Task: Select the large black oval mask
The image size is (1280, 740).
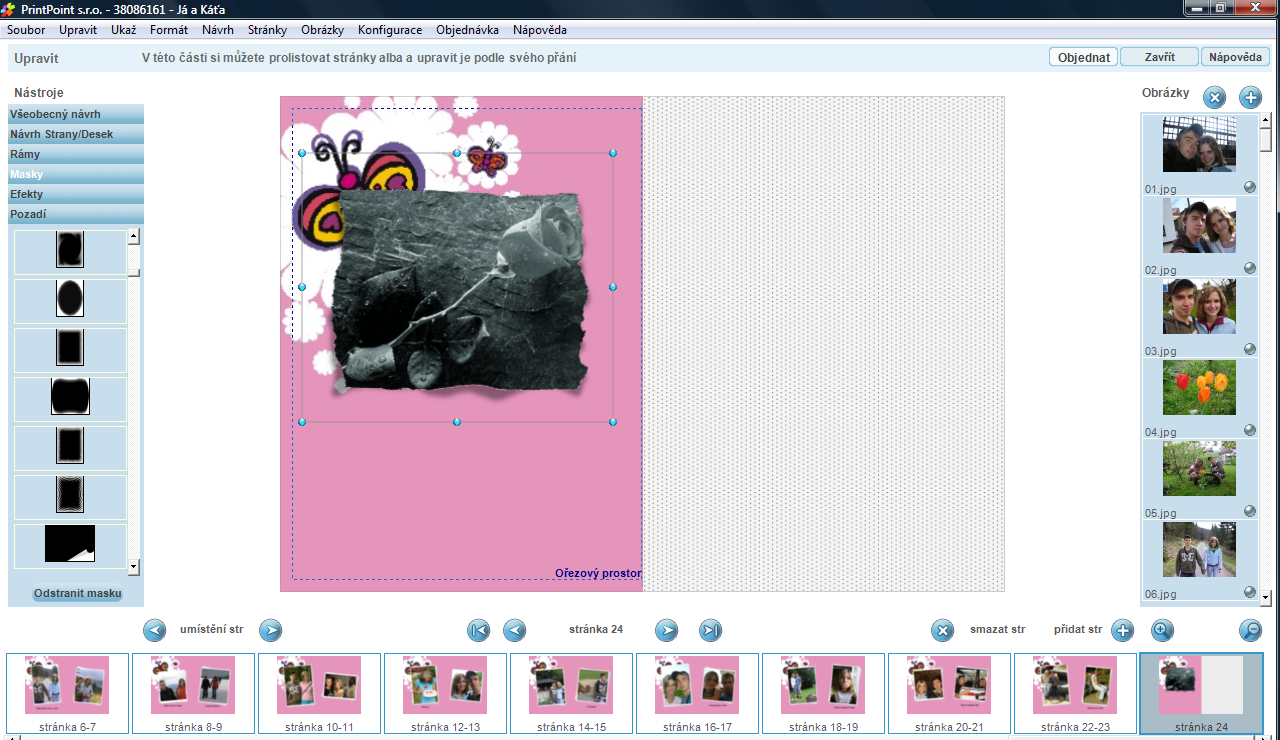Action: 70,299
